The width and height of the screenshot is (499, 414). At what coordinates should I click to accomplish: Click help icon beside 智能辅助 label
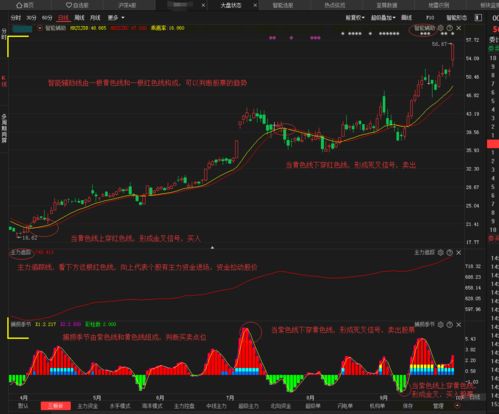coord(449,28)
